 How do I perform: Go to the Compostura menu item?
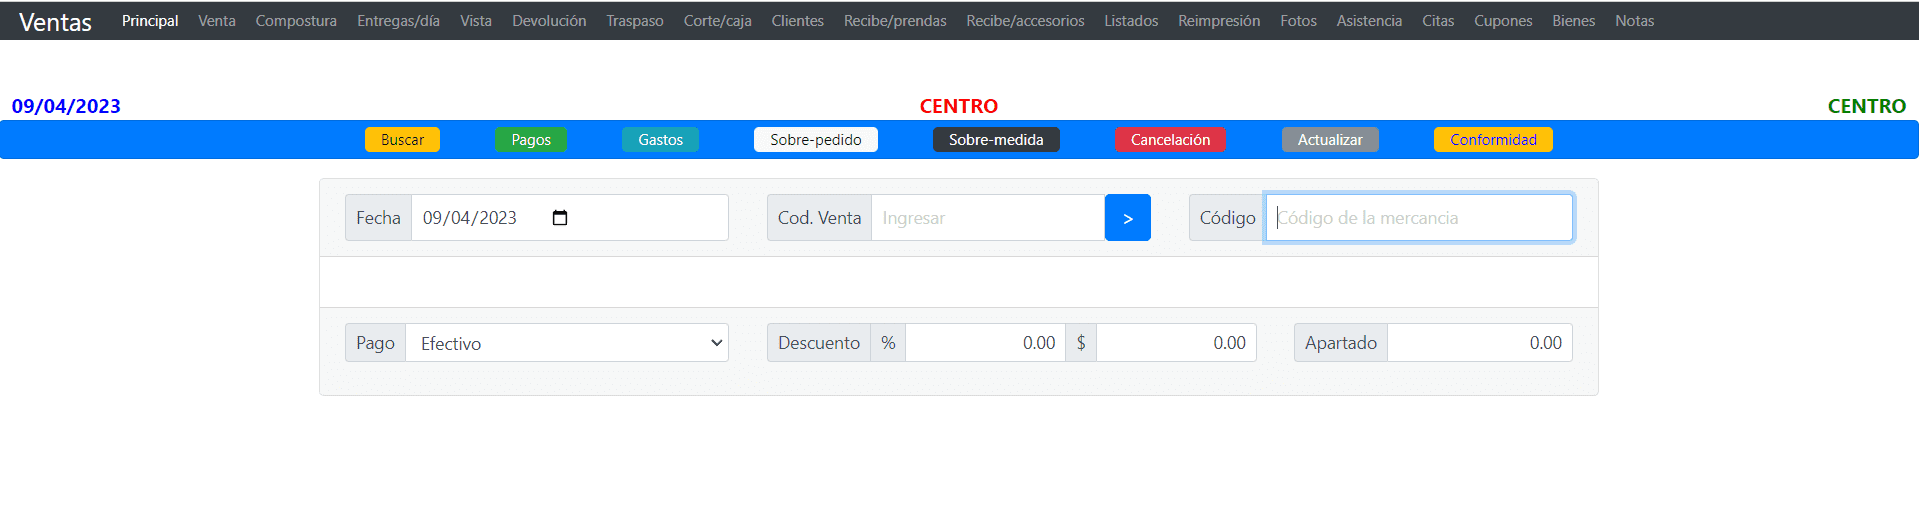pos(296,21)
